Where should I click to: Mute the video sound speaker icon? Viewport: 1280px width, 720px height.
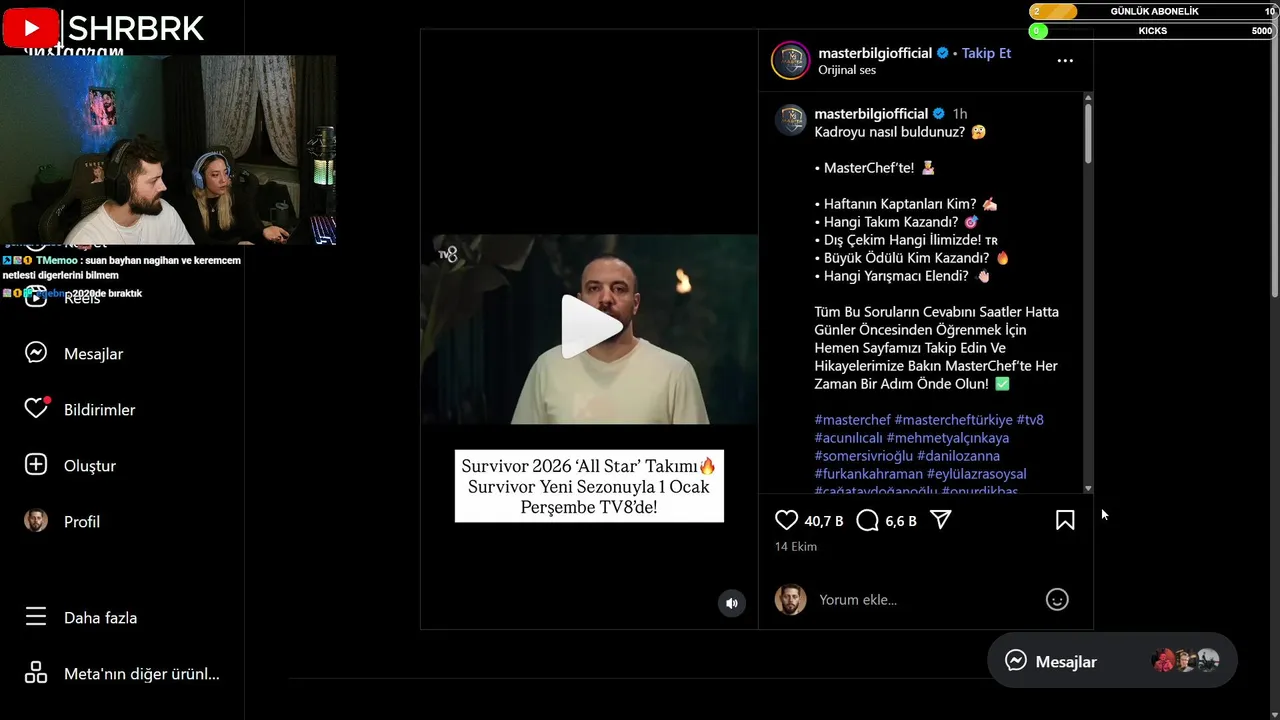(732, 603)
